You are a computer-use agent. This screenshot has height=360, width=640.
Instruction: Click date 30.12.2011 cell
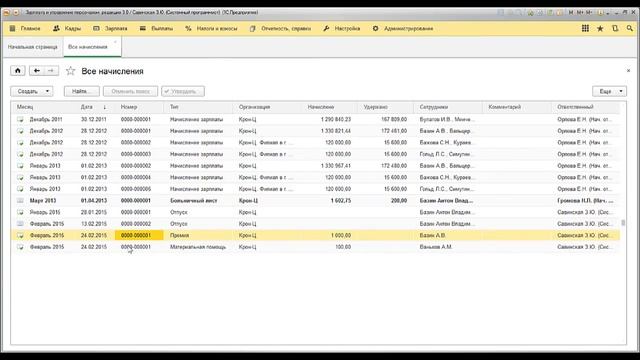(93, 119)
